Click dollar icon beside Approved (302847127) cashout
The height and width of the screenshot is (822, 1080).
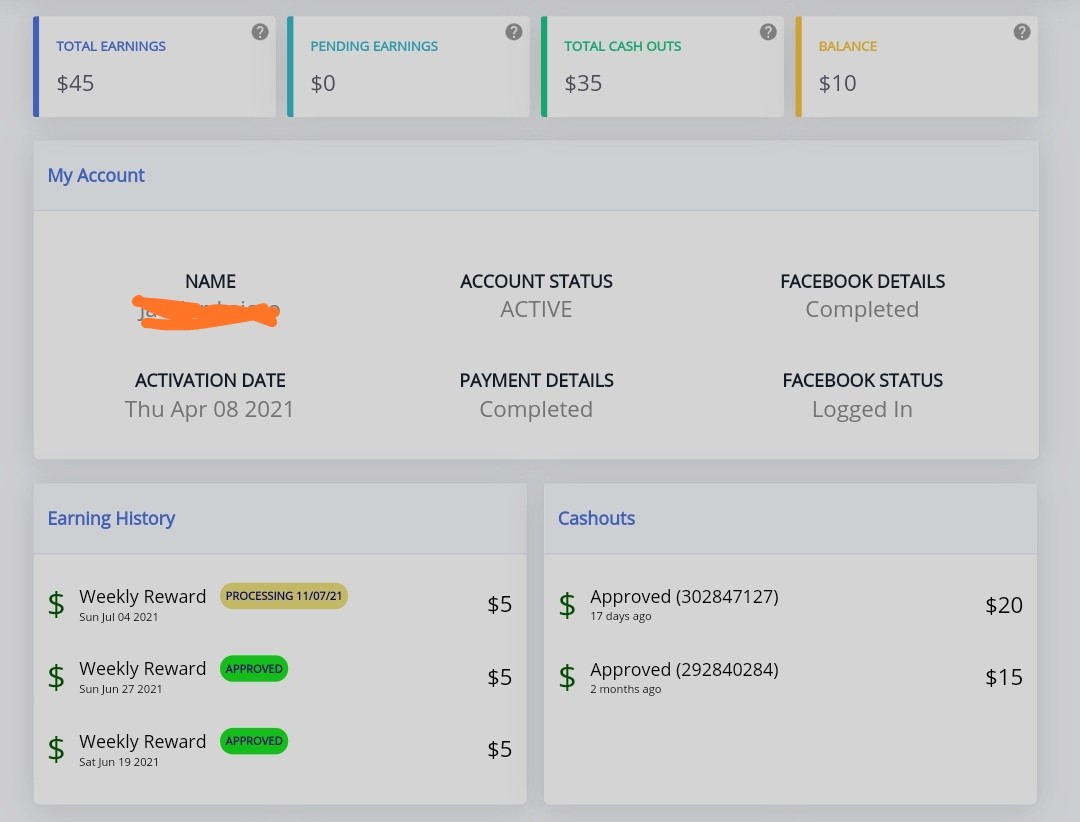tap(567, 605)
